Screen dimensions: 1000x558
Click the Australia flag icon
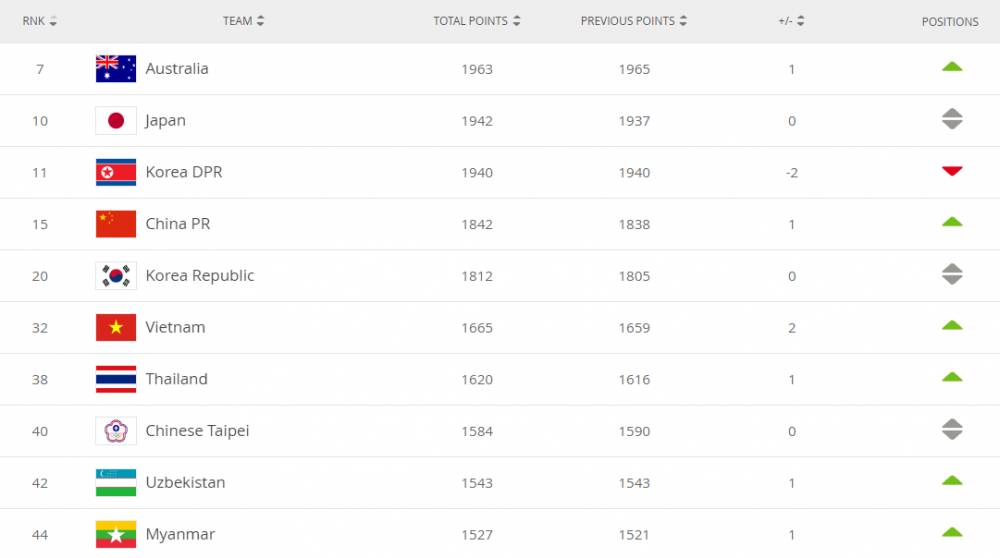[115, 69]
